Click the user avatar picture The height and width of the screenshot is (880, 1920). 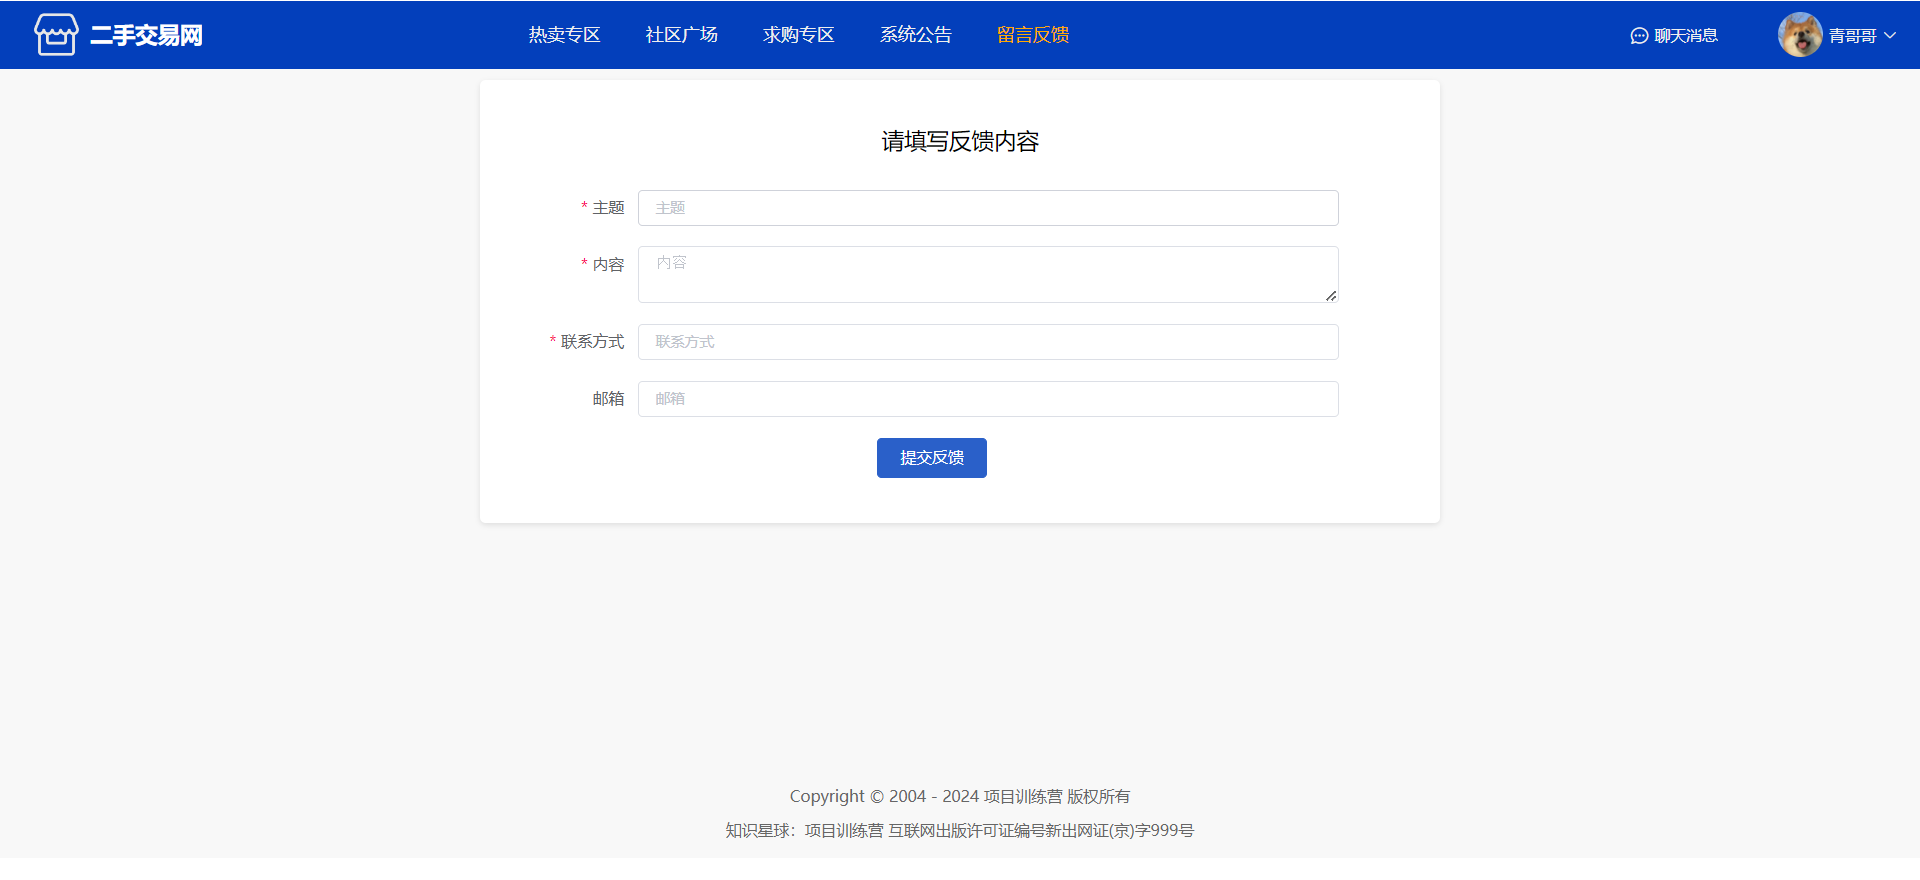[1800, 35]
